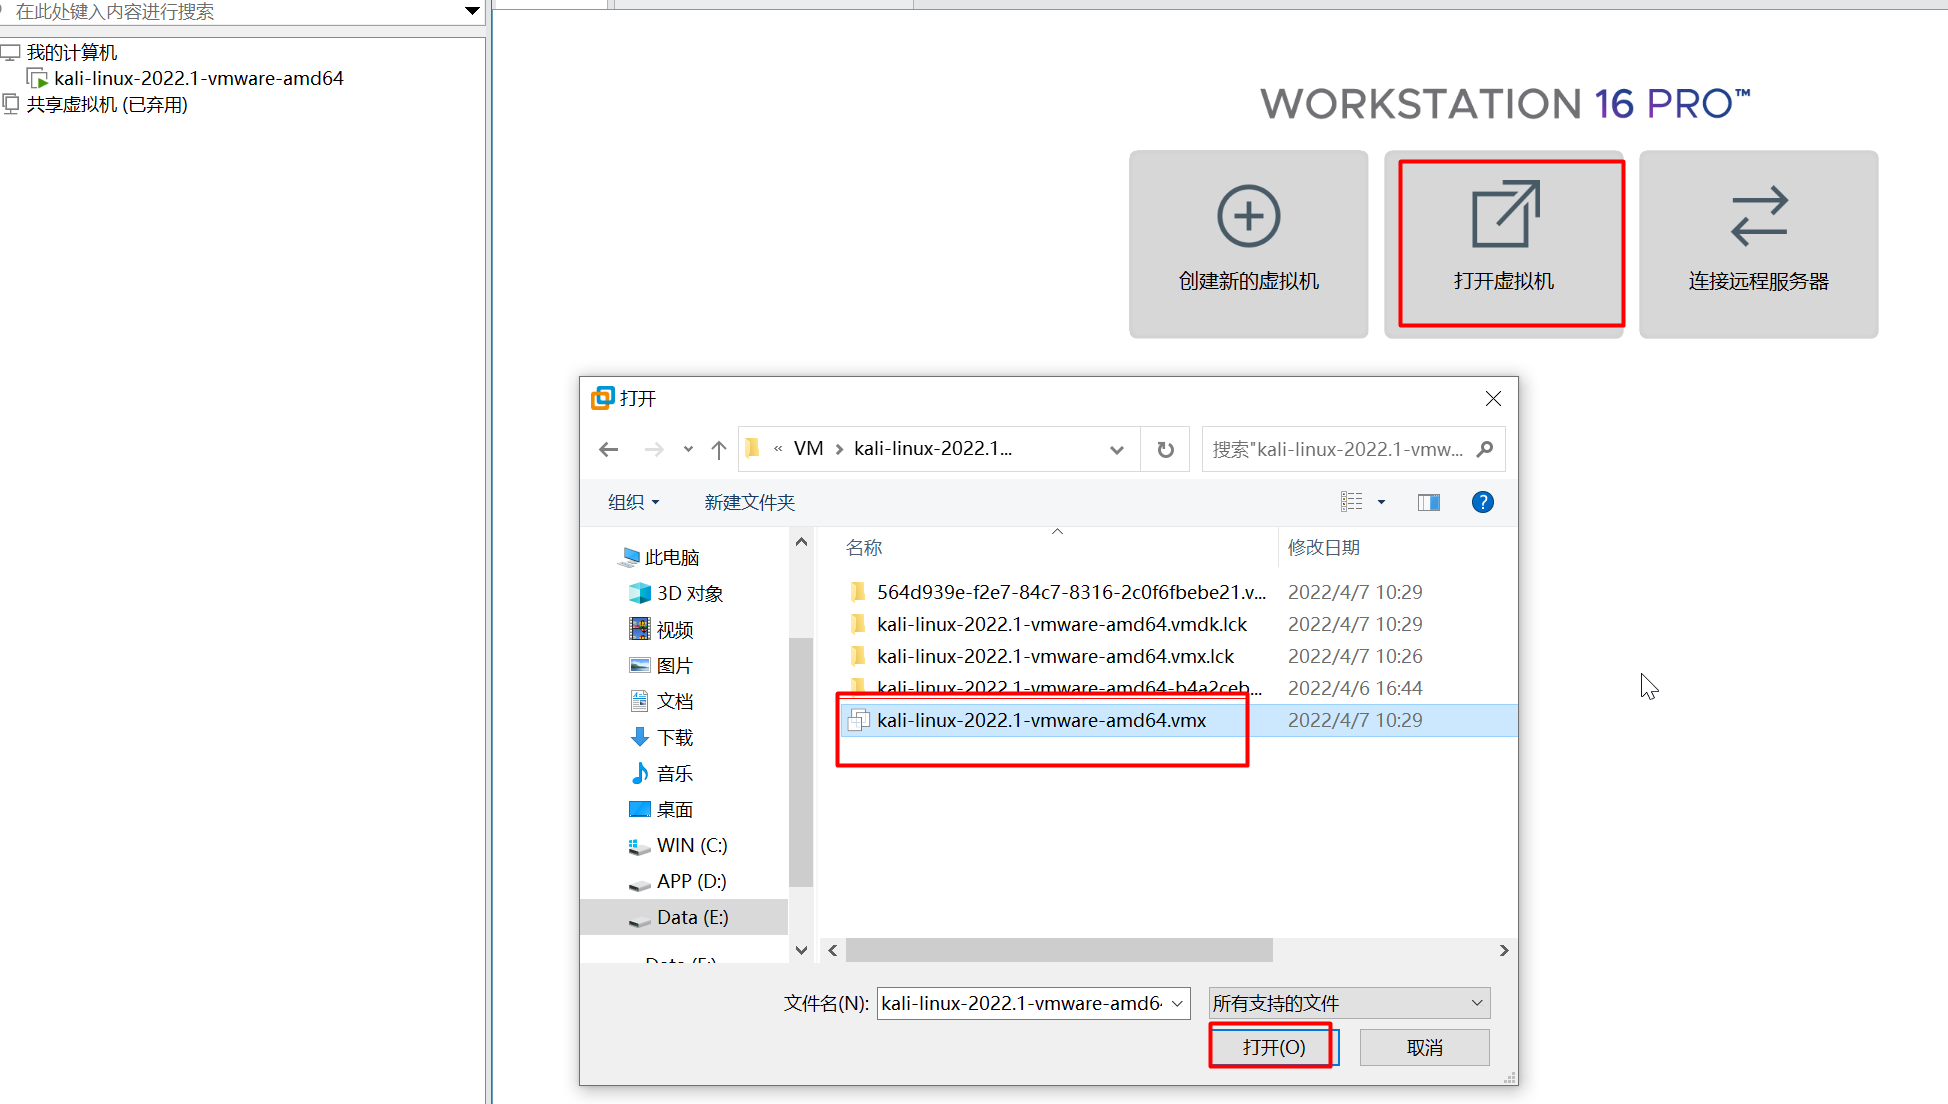Expand the file name history dropdown
1948x1104 pixels.
[1177, 1003]
